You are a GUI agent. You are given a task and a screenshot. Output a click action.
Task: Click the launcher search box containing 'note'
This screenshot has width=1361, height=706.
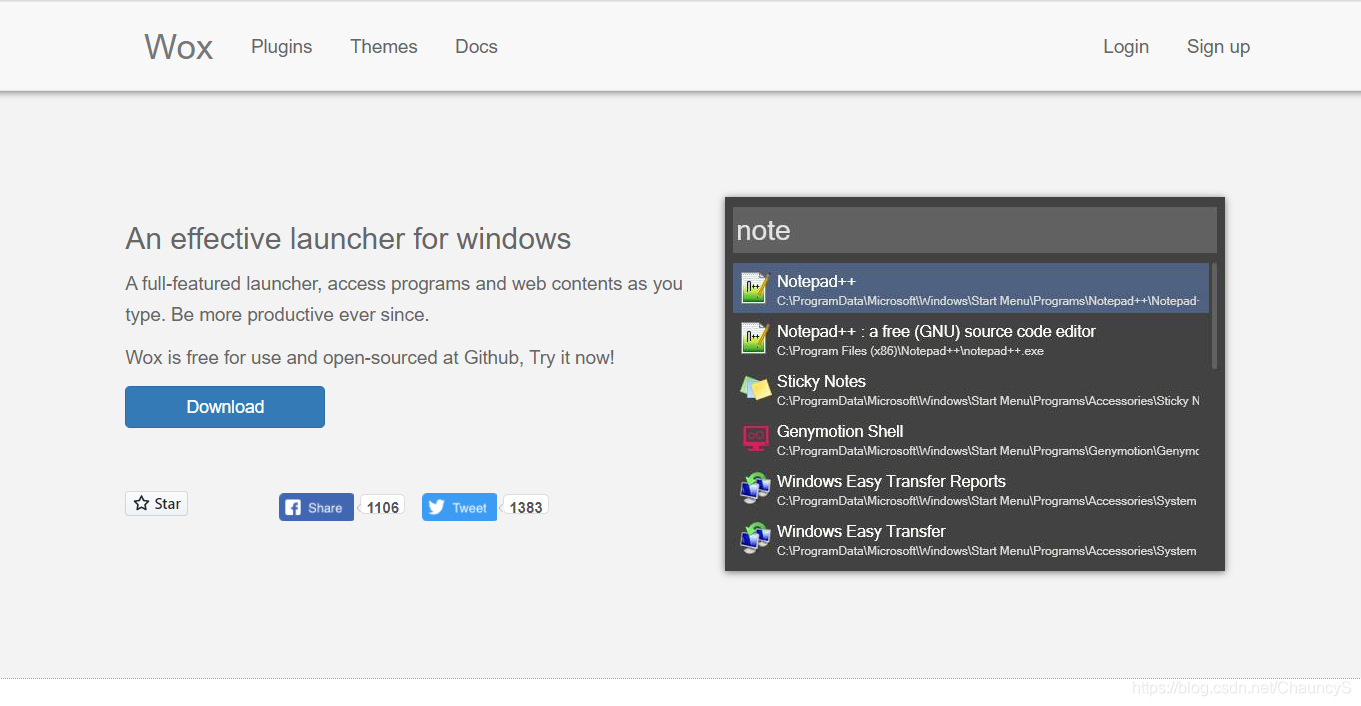975,230
